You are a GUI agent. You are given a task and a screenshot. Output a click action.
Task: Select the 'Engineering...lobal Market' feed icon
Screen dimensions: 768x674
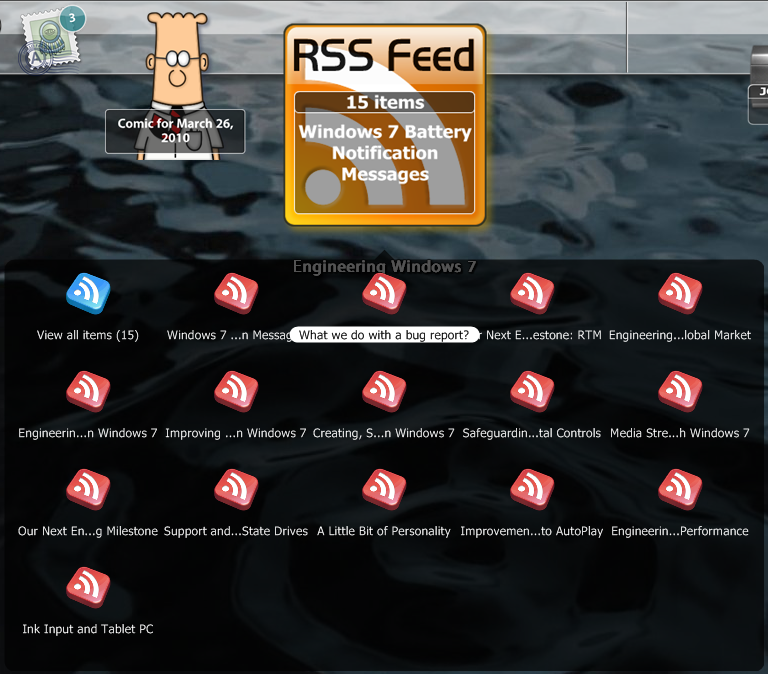pos(680,294)
